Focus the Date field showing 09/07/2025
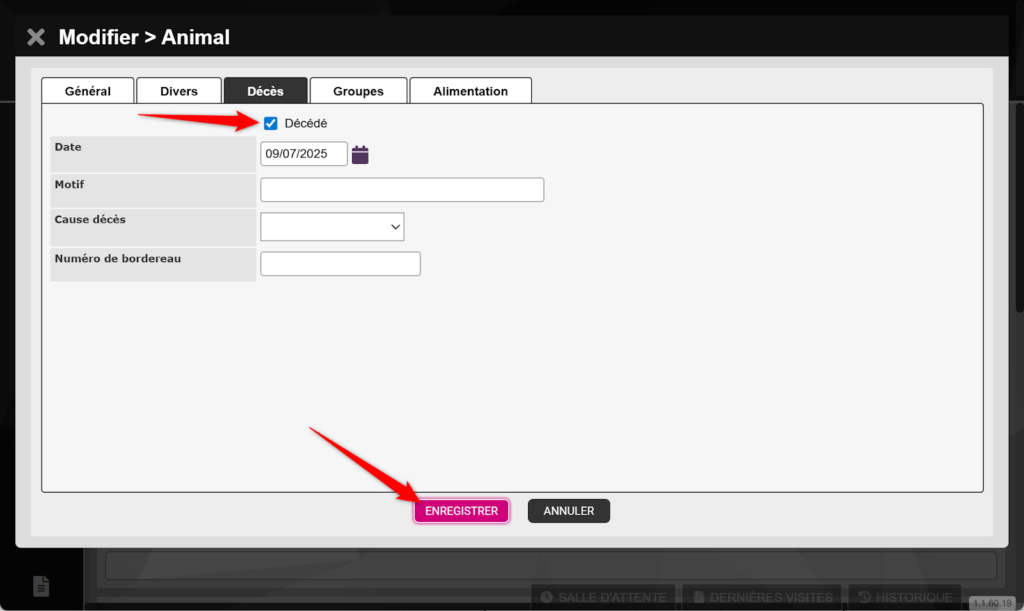Viewport: 1024px width, 611px height. (x=303, y=154)
